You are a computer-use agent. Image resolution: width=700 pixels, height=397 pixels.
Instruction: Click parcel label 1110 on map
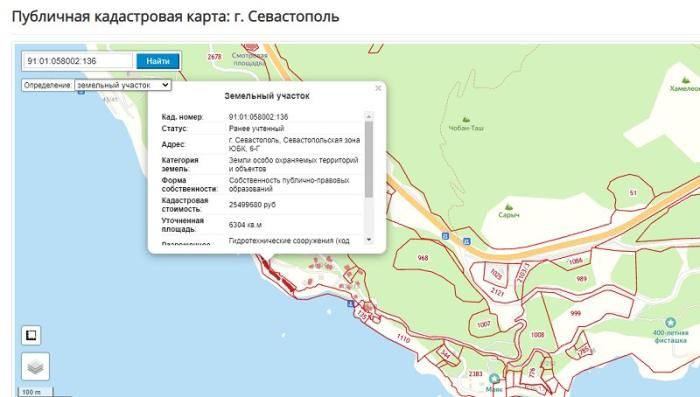(x=403, y=338)
